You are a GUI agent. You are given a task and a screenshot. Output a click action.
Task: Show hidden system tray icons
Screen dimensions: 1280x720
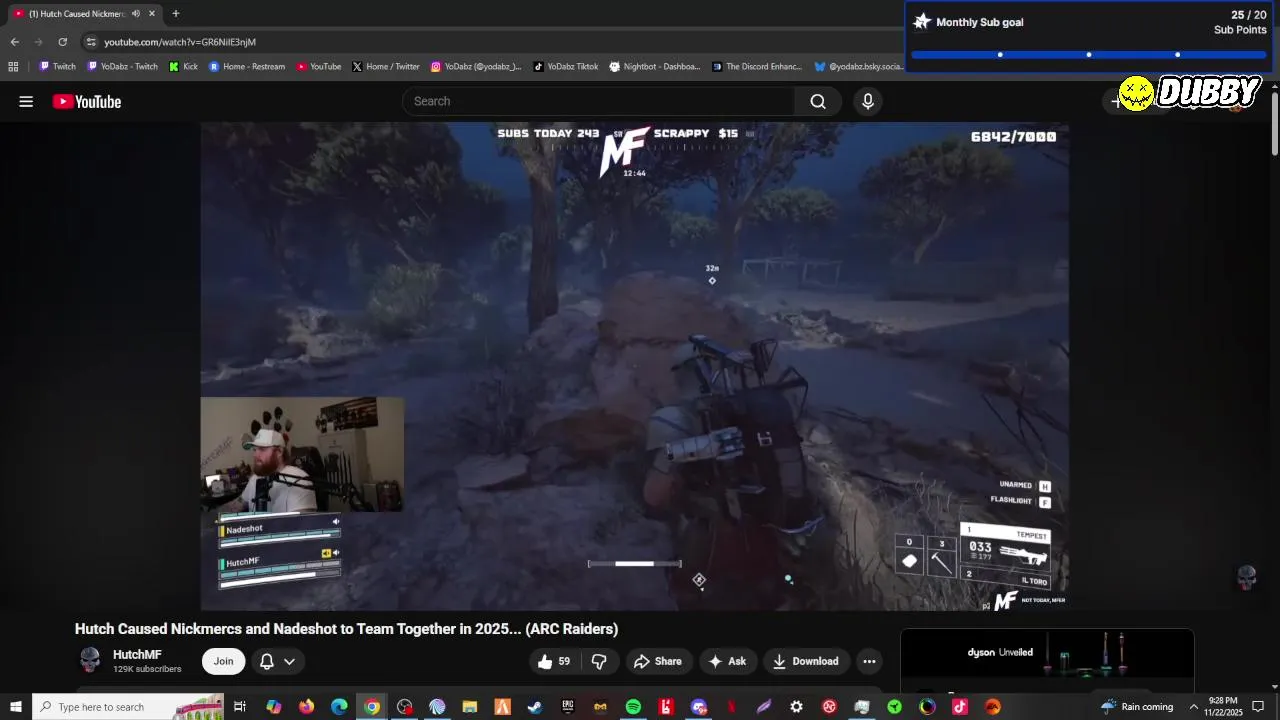[x=1193, y=707]
